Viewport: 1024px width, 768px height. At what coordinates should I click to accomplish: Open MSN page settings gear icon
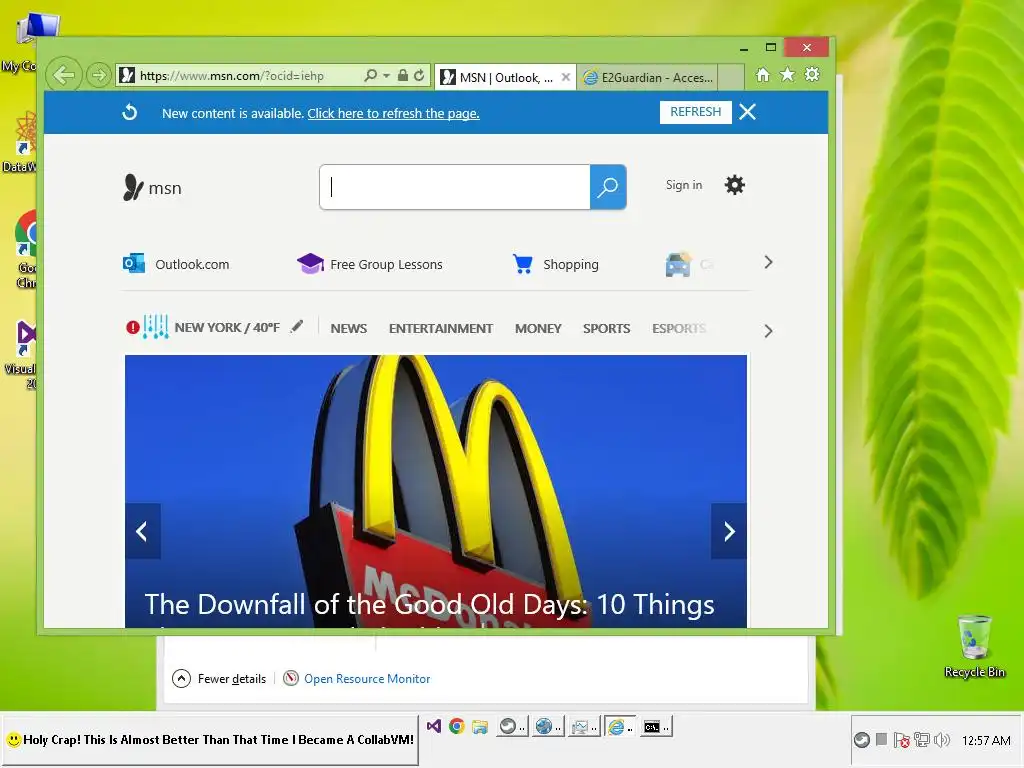coord(735,185)
